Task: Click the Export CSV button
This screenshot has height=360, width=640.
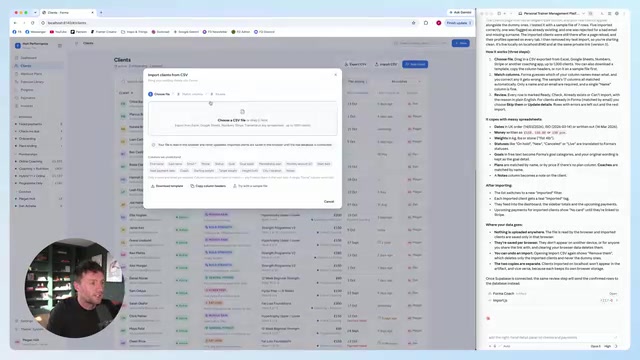Action: (355, 64)
